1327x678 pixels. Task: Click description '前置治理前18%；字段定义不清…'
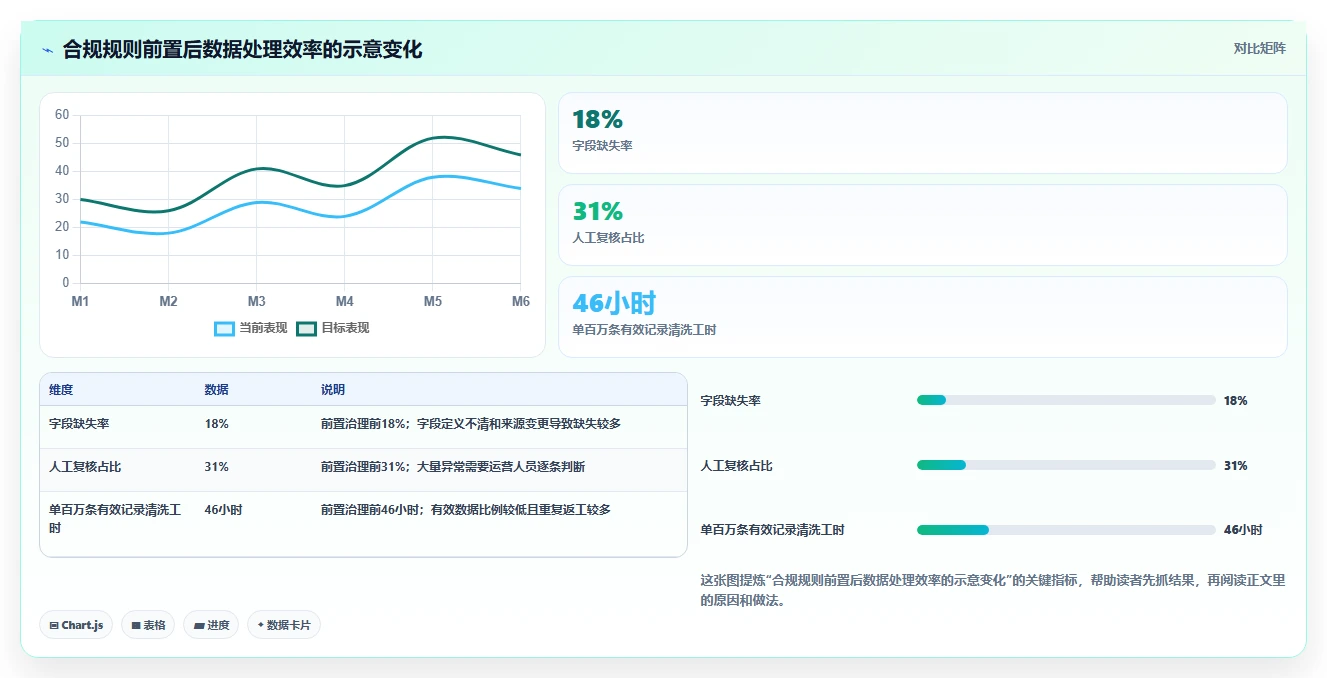(471, 424)
